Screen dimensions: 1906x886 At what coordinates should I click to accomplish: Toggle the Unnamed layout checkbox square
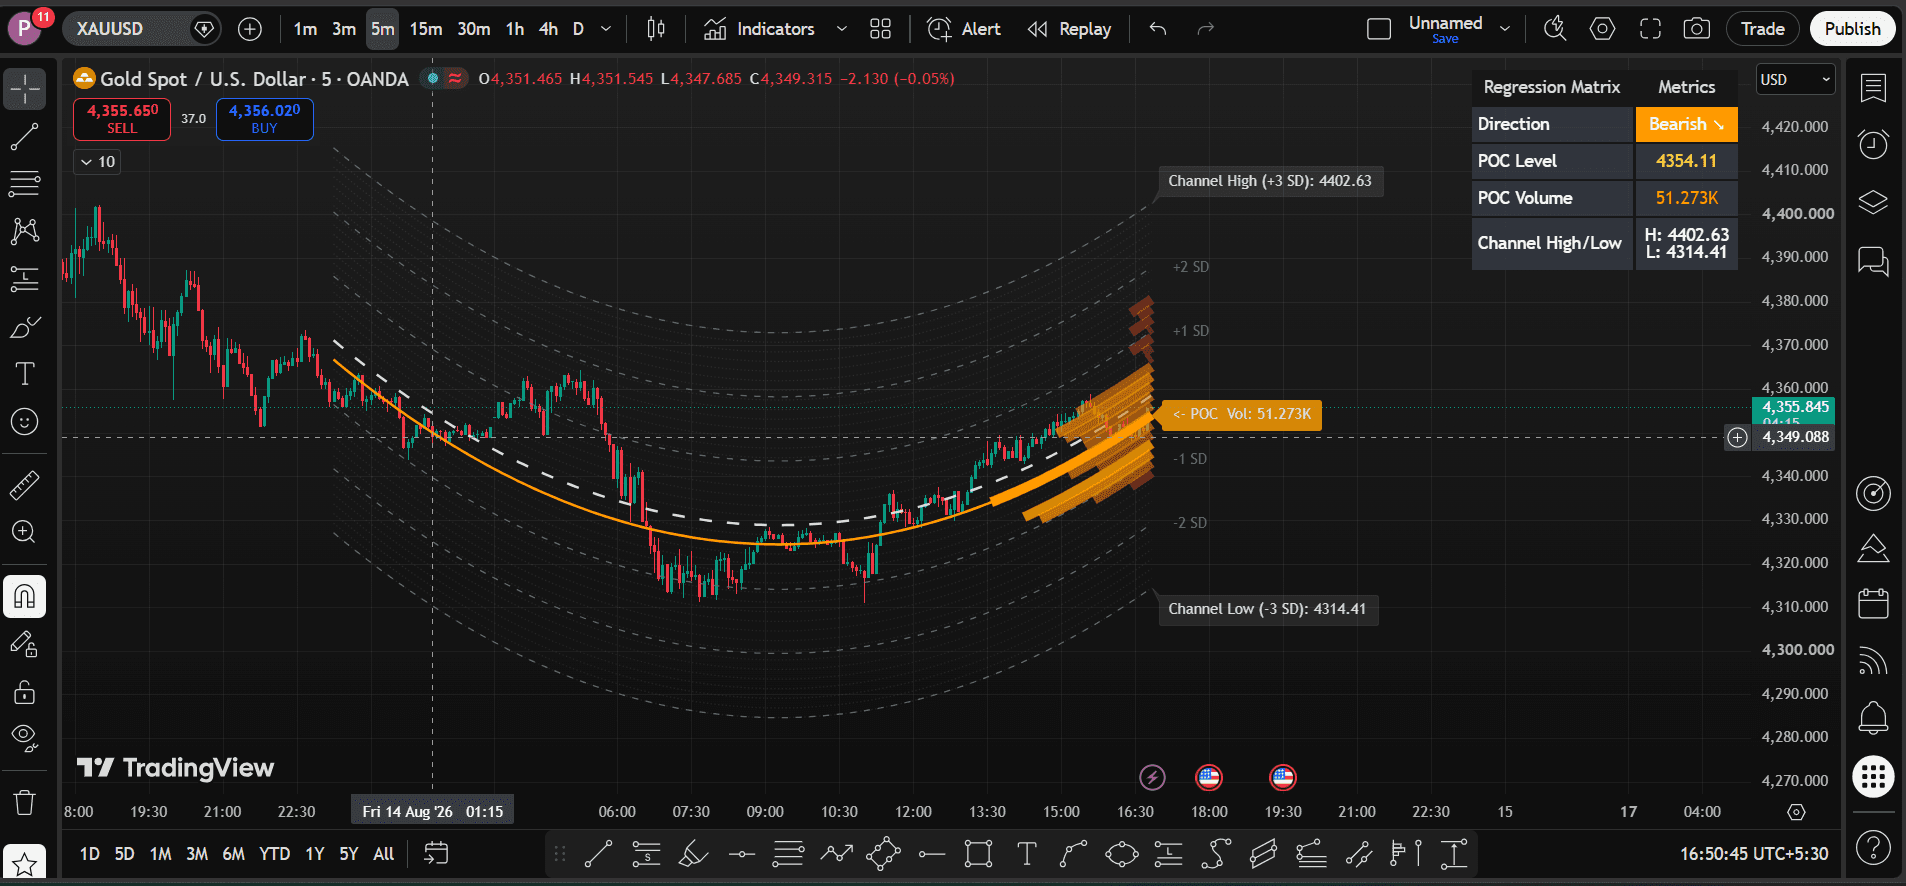[x=1379, y=29]
